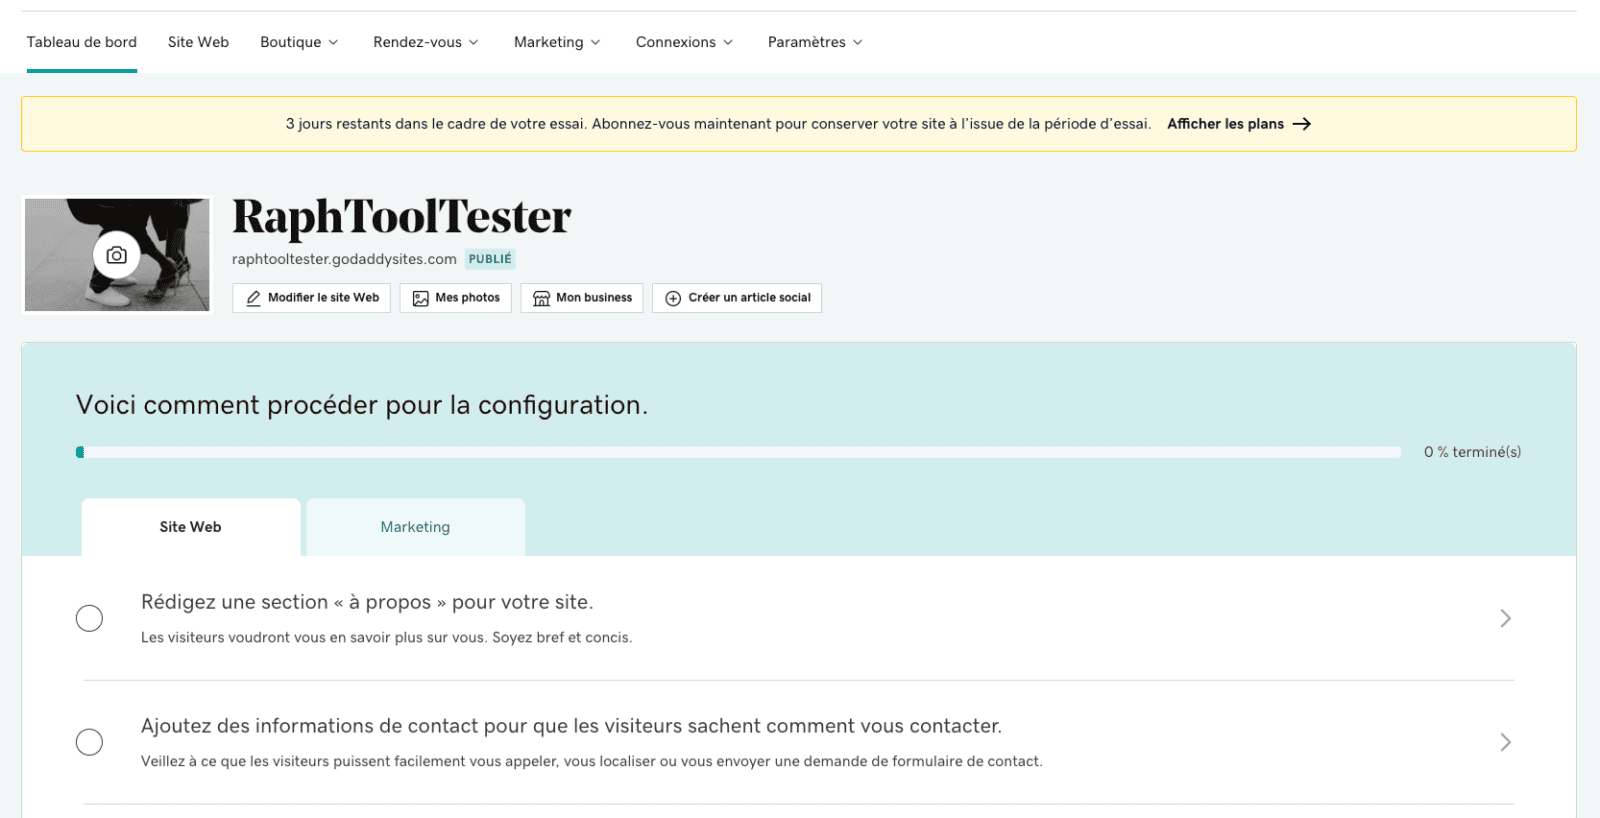Click the 'Les visiteurs voudront vous en savoir plus' description
Image resolution: width=1600 pixels, height=818 pixels.
coord(386,638)
